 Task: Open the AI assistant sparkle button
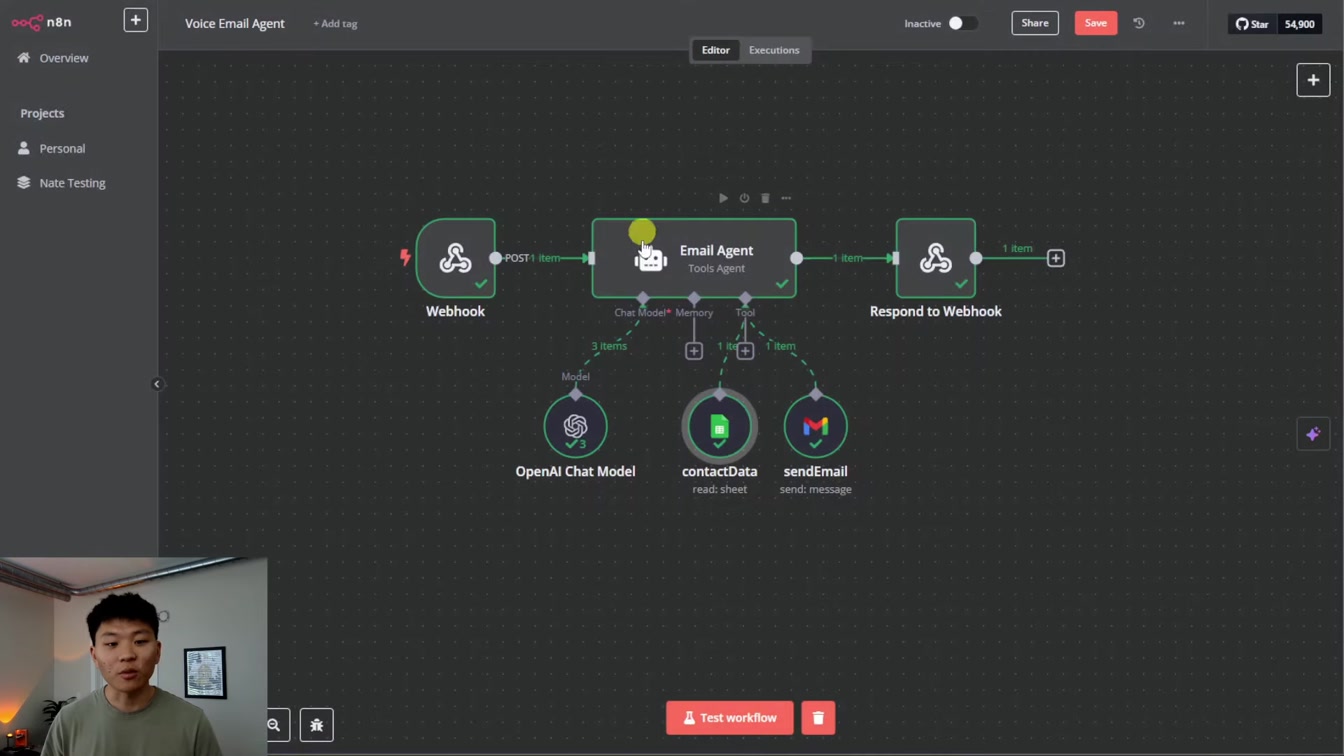tap(1313, 434)
